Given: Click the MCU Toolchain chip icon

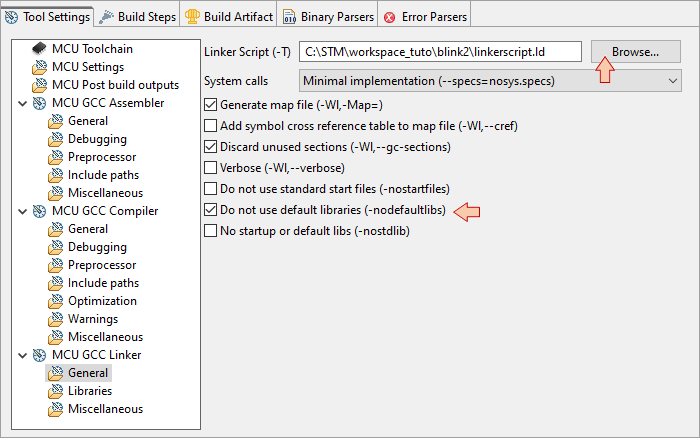Looking at the screenshot, I should [39, 49].
